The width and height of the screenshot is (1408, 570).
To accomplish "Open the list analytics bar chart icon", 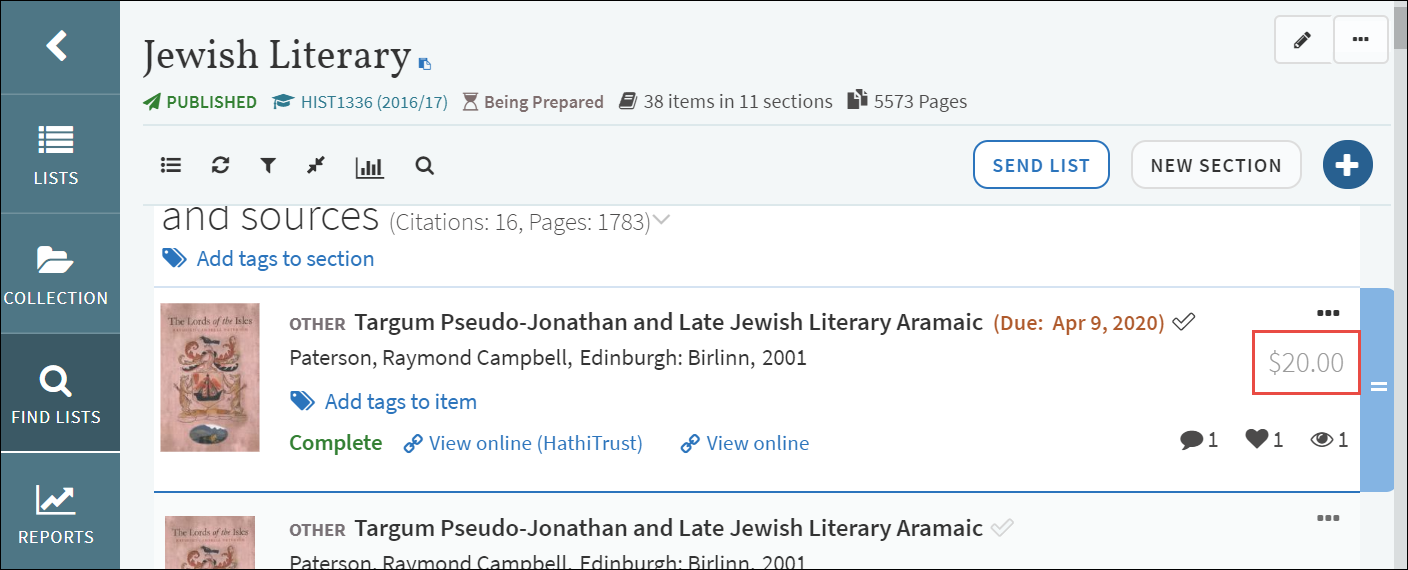I will (369, 167).
